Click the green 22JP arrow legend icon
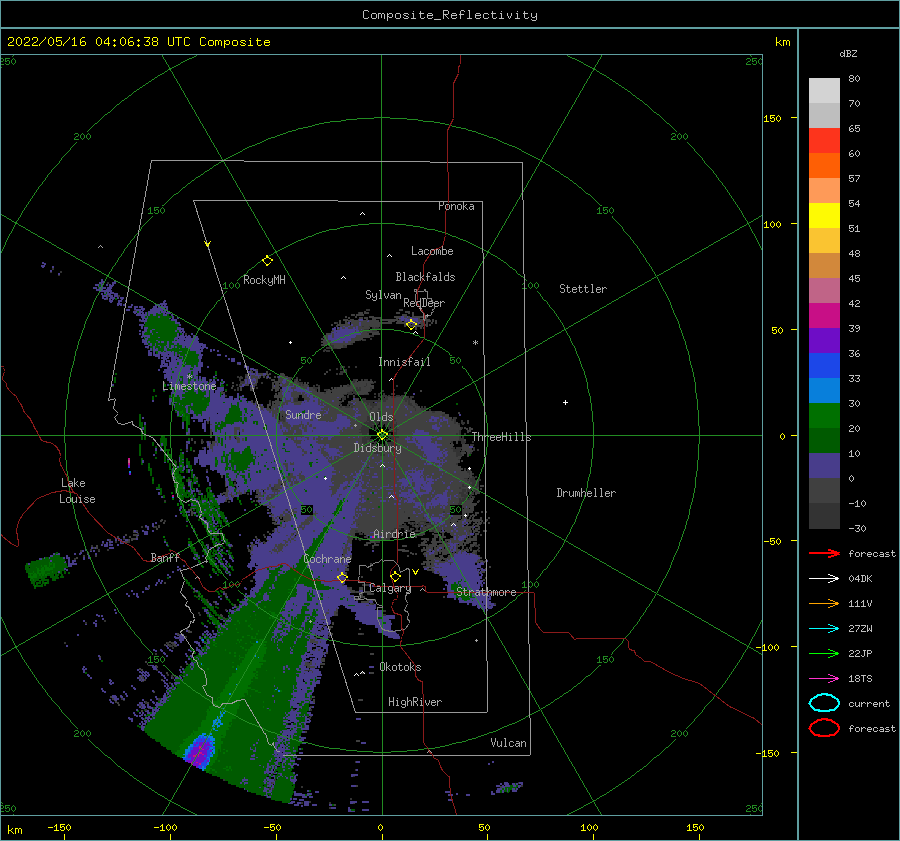Image resolution: width=900 pixels, height=841 pixels. pos(824,653)
